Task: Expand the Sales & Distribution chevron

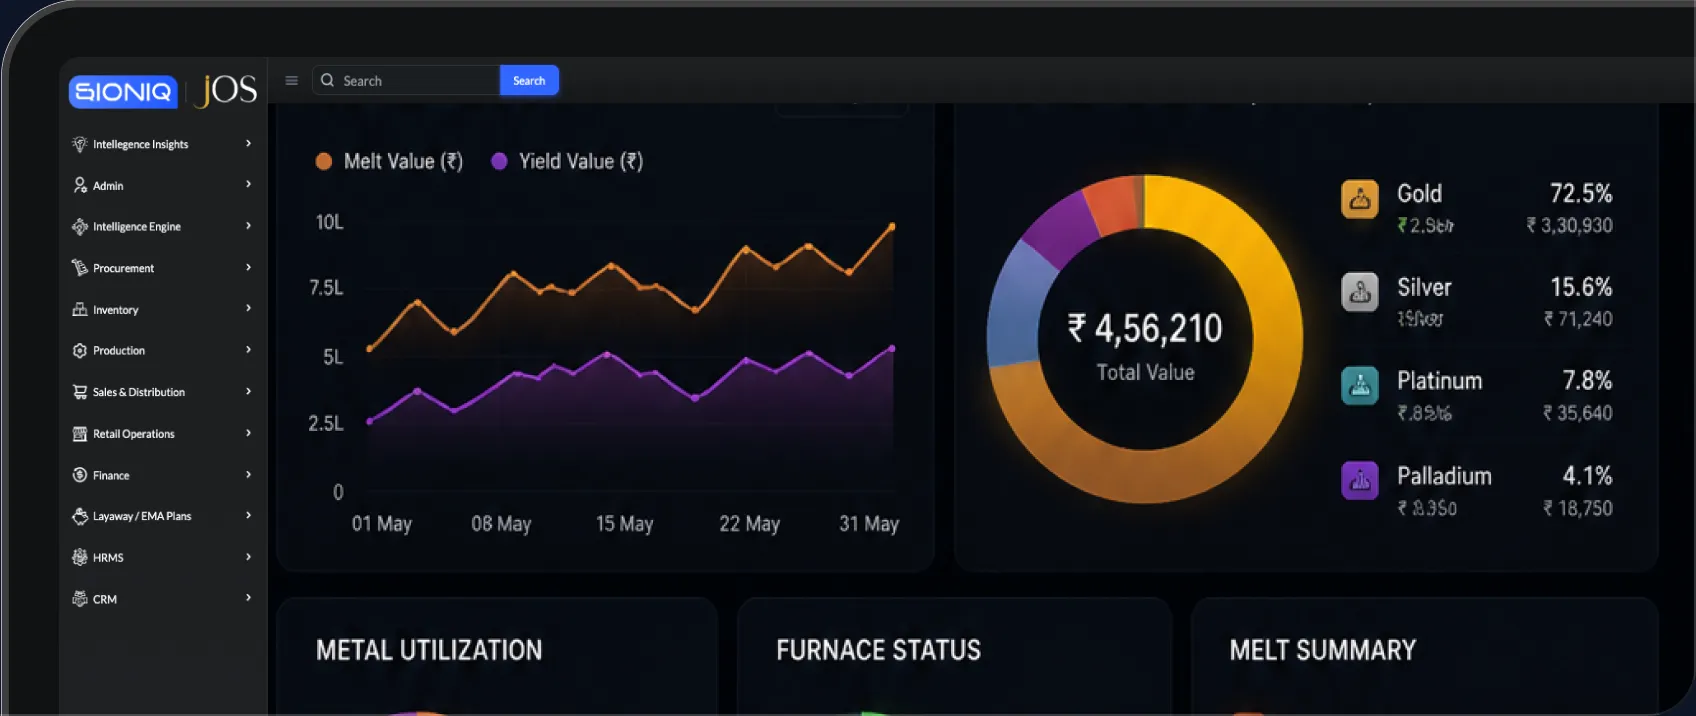Action: point(248,391)
